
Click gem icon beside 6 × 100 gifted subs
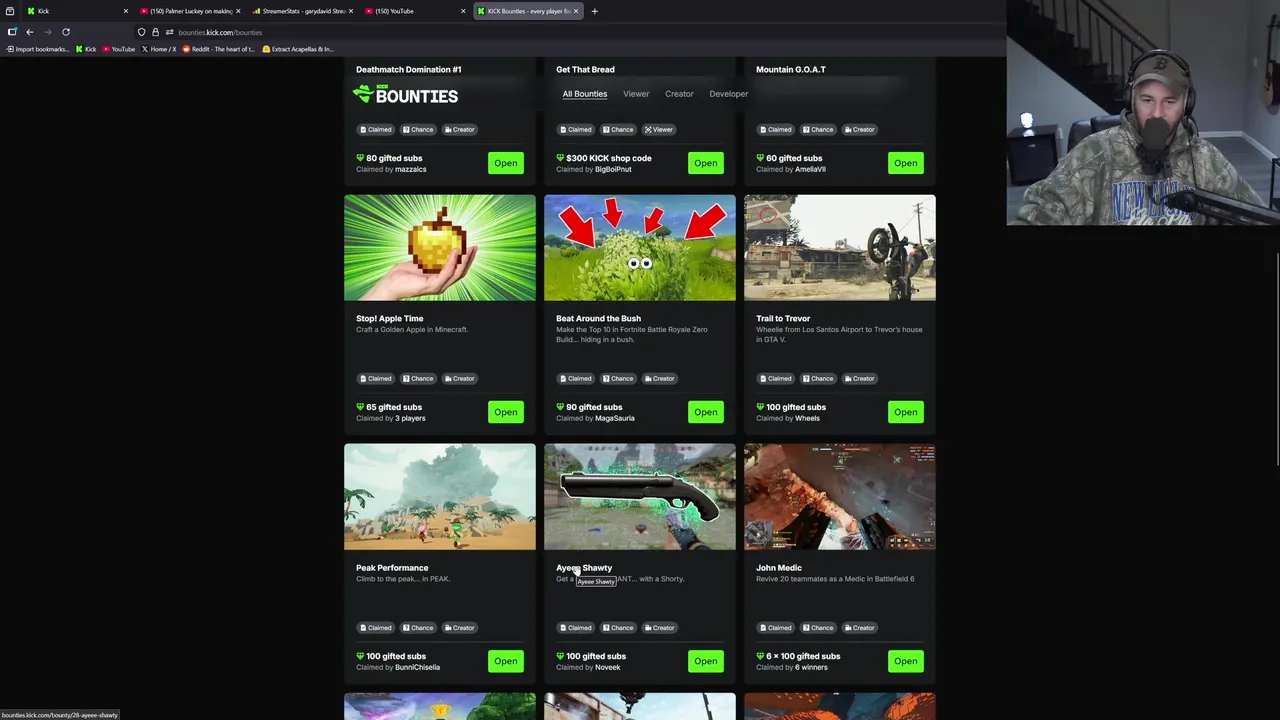[x=760, y=656]
